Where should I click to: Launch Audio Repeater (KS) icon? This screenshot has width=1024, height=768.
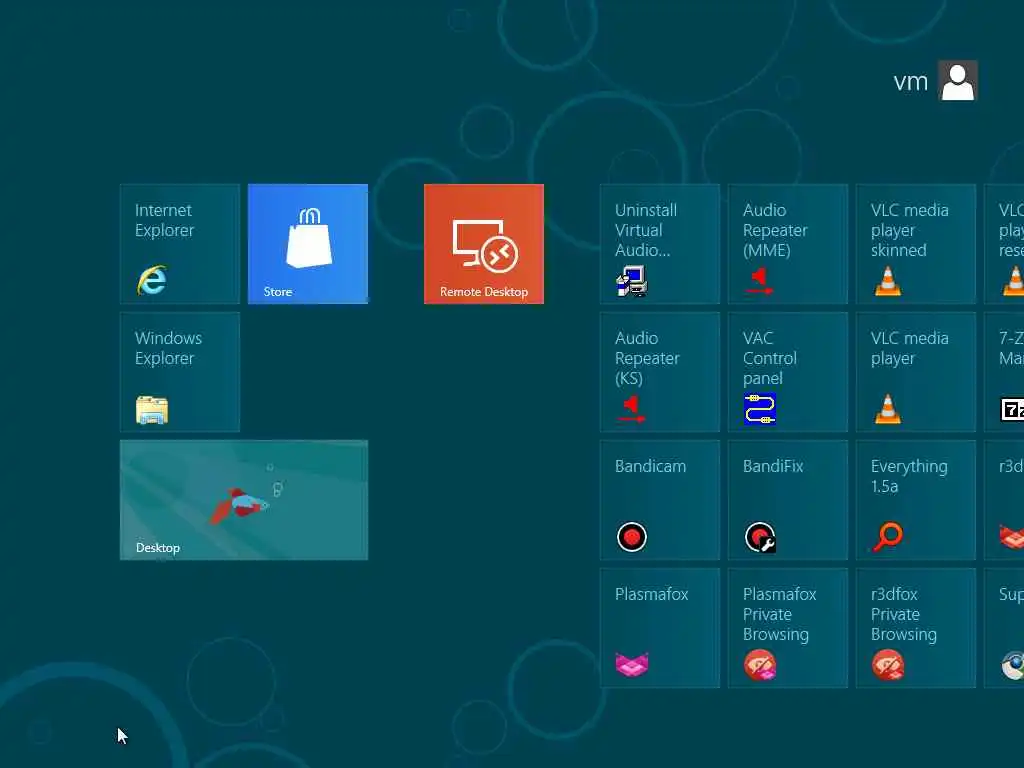632,409
